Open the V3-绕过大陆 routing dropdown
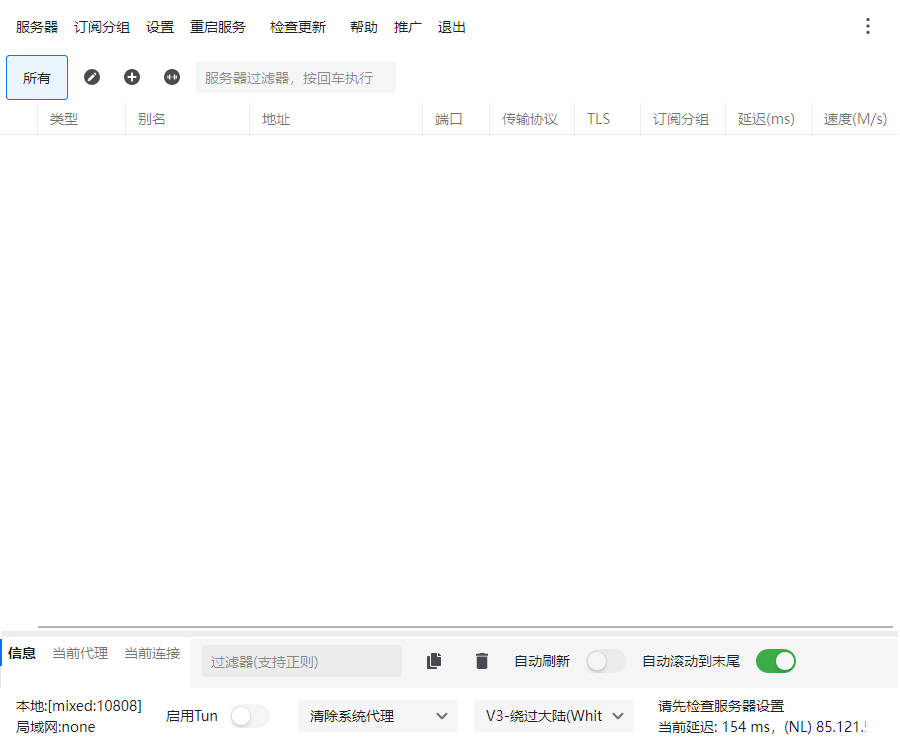This screenshot has height=744, width=900. pos(553,716)
